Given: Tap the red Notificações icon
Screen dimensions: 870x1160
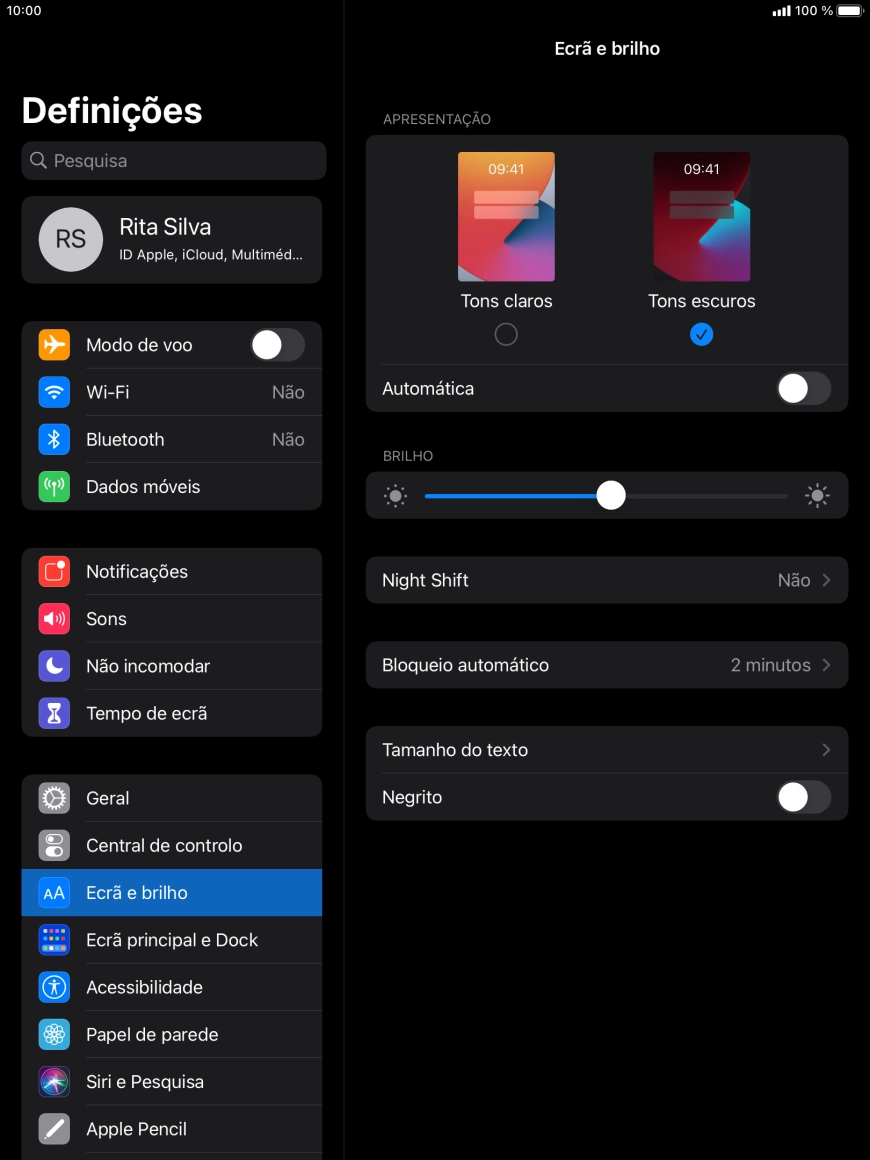Looking at the screenshot, I should click(x=54, y=572).
